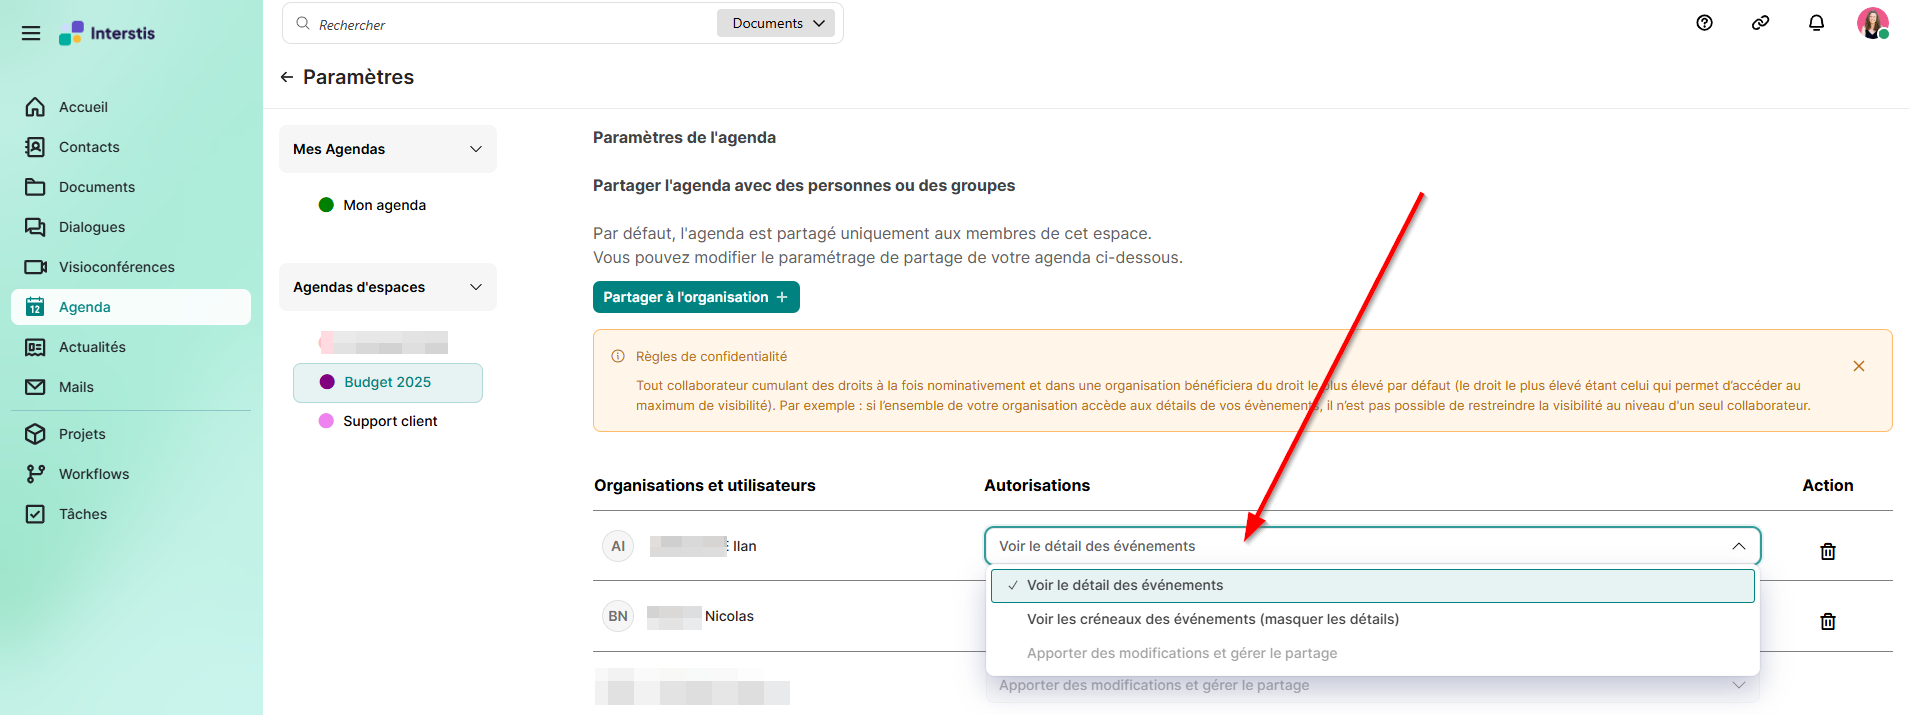1909x715 pixels.
Task: Click Partager à l'organisation button
Action: coord(696,297)
